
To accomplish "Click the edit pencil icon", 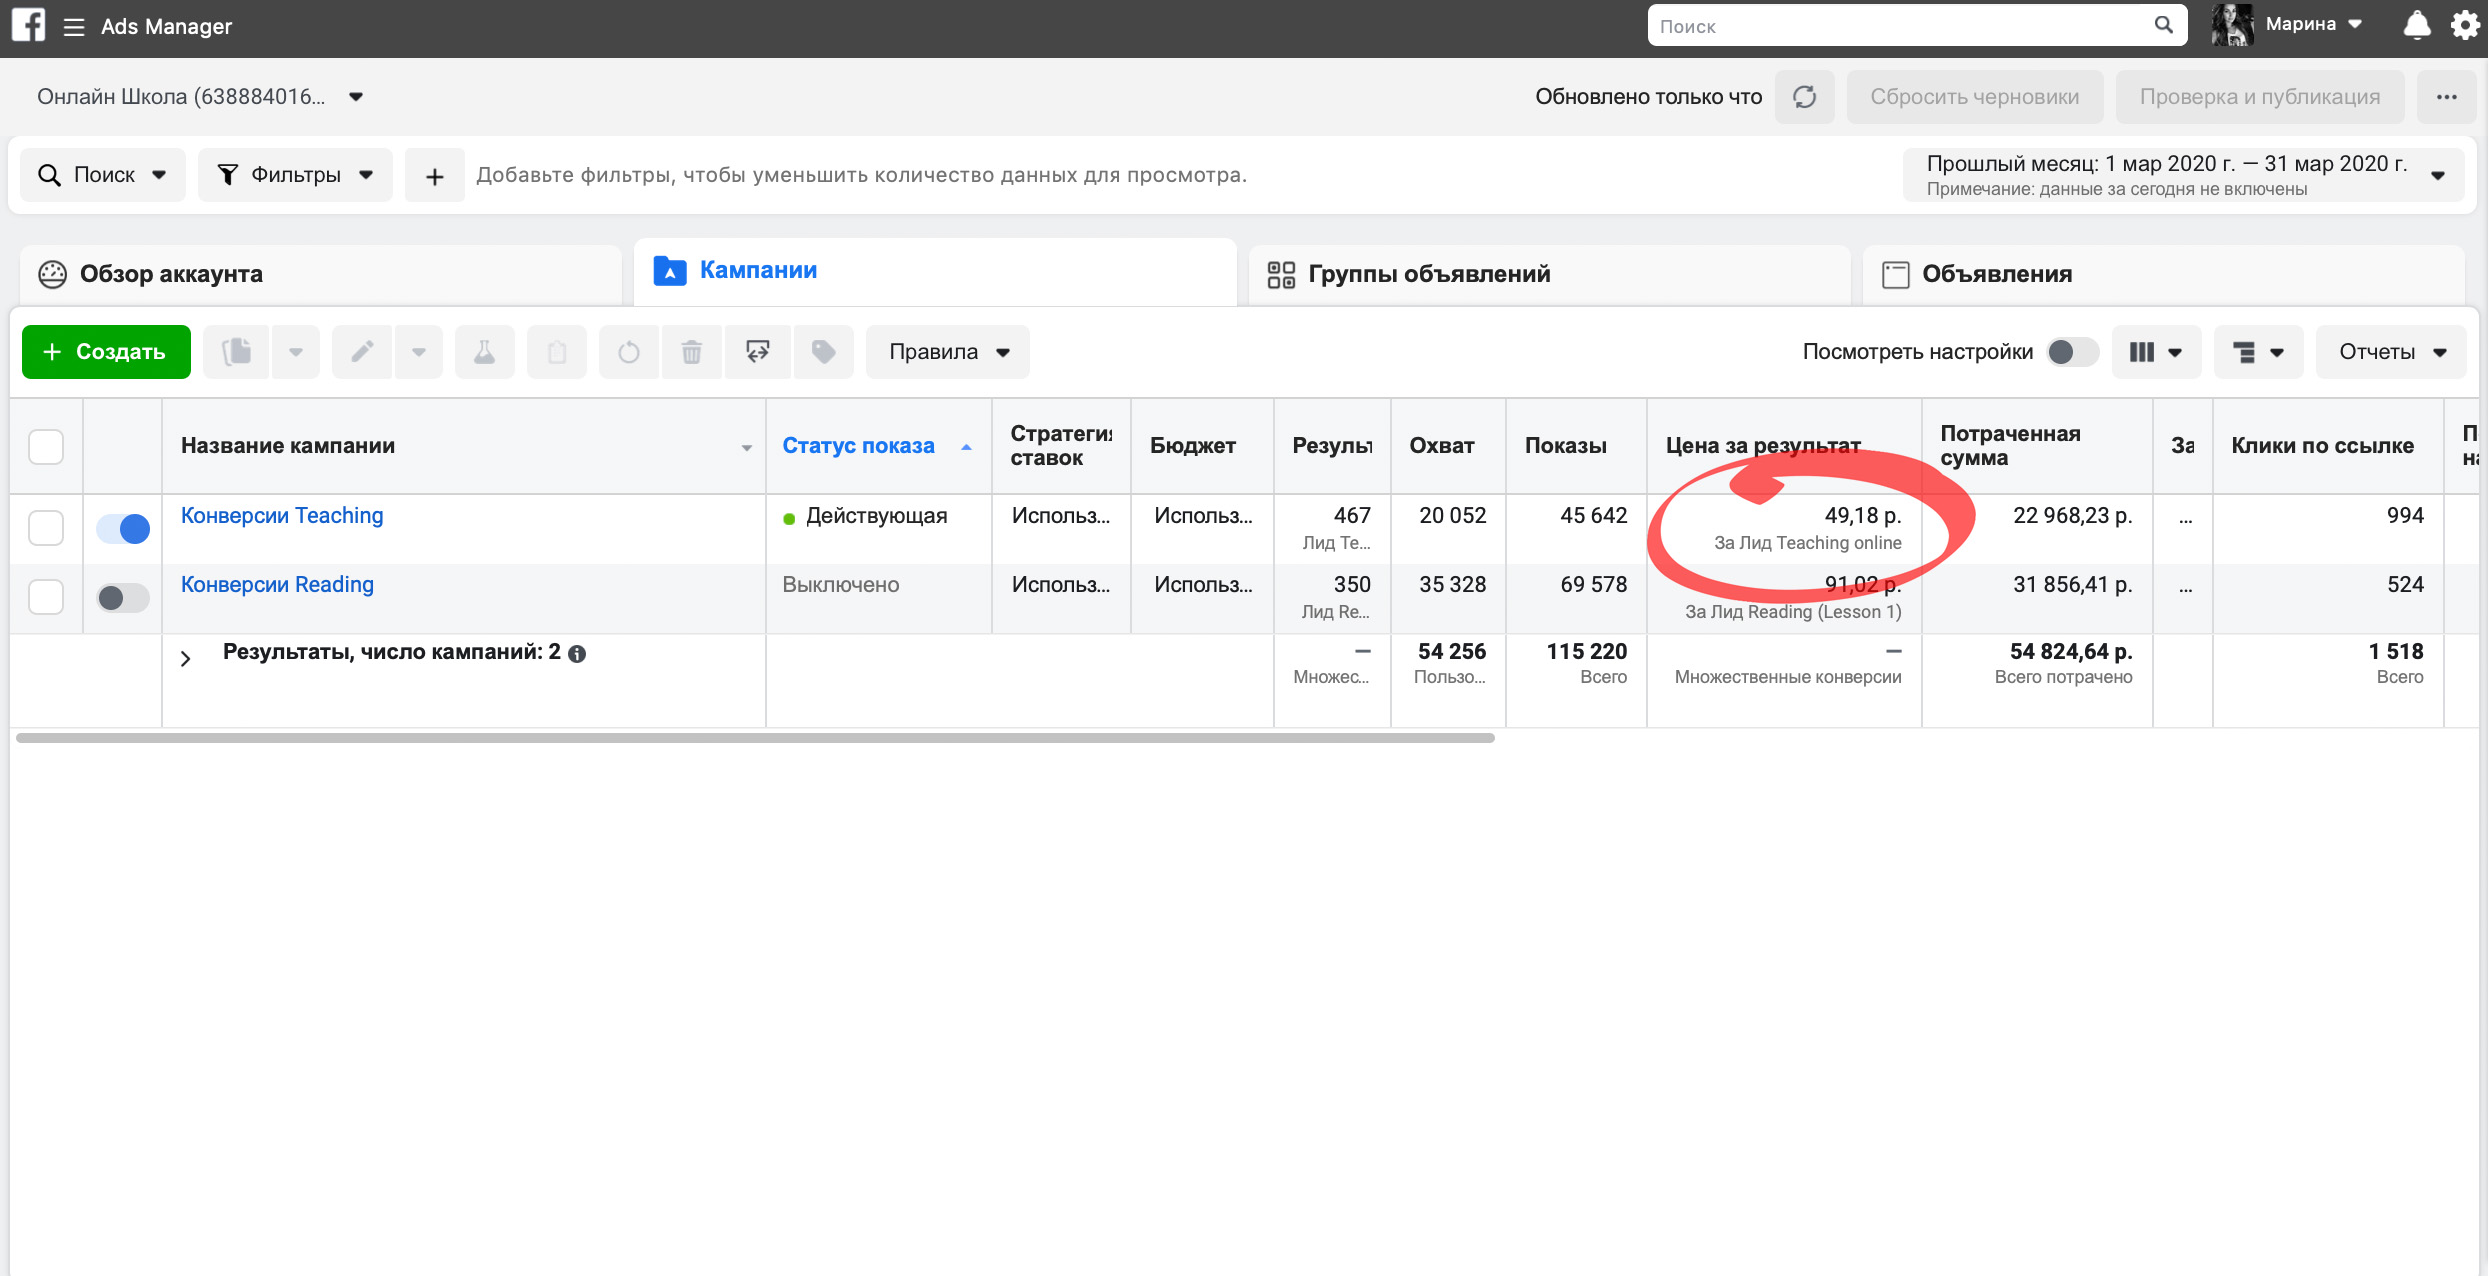I will (x=363, y=352).
